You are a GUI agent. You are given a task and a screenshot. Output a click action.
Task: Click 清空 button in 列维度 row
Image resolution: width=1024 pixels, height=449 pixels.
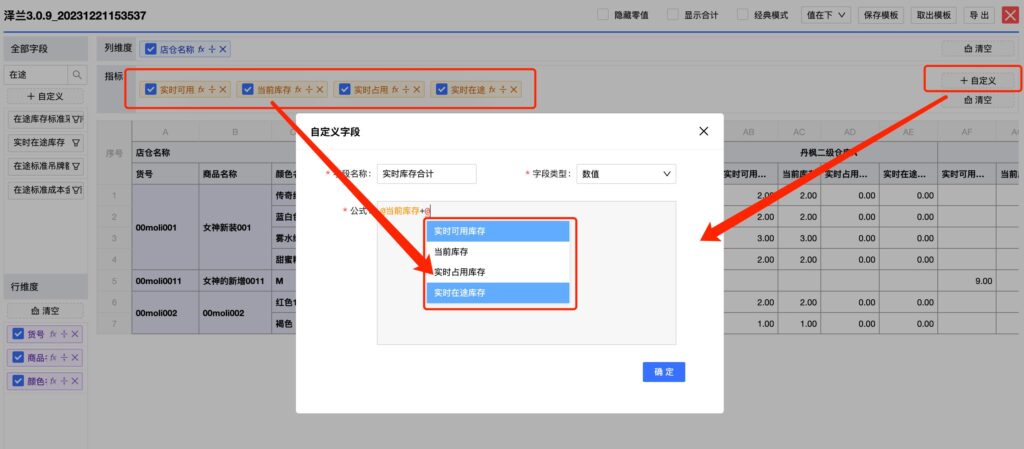[x=978, y=49]
